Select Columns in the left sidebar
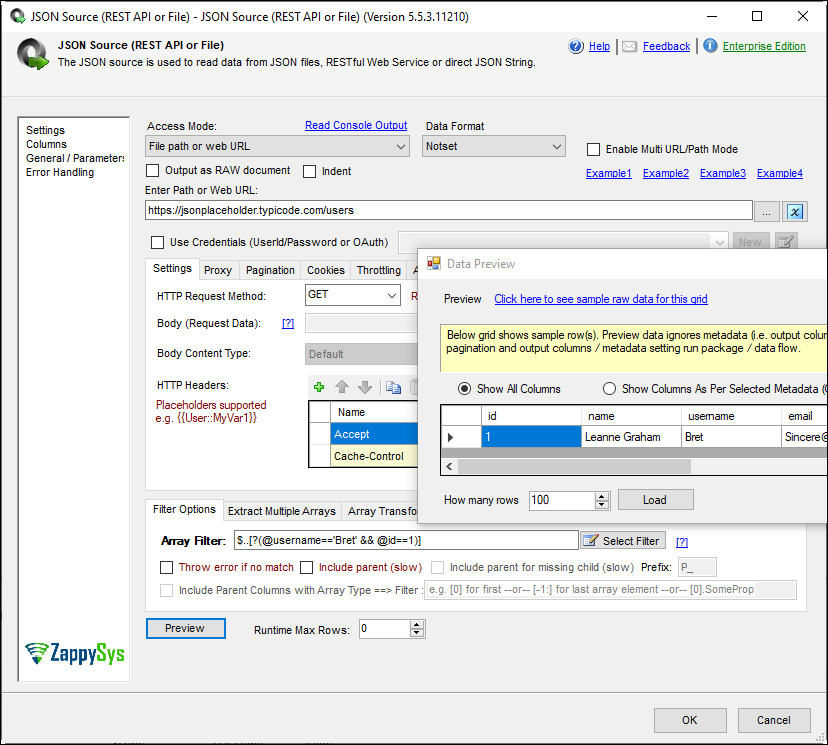828x745 pixels. [46, 144]
